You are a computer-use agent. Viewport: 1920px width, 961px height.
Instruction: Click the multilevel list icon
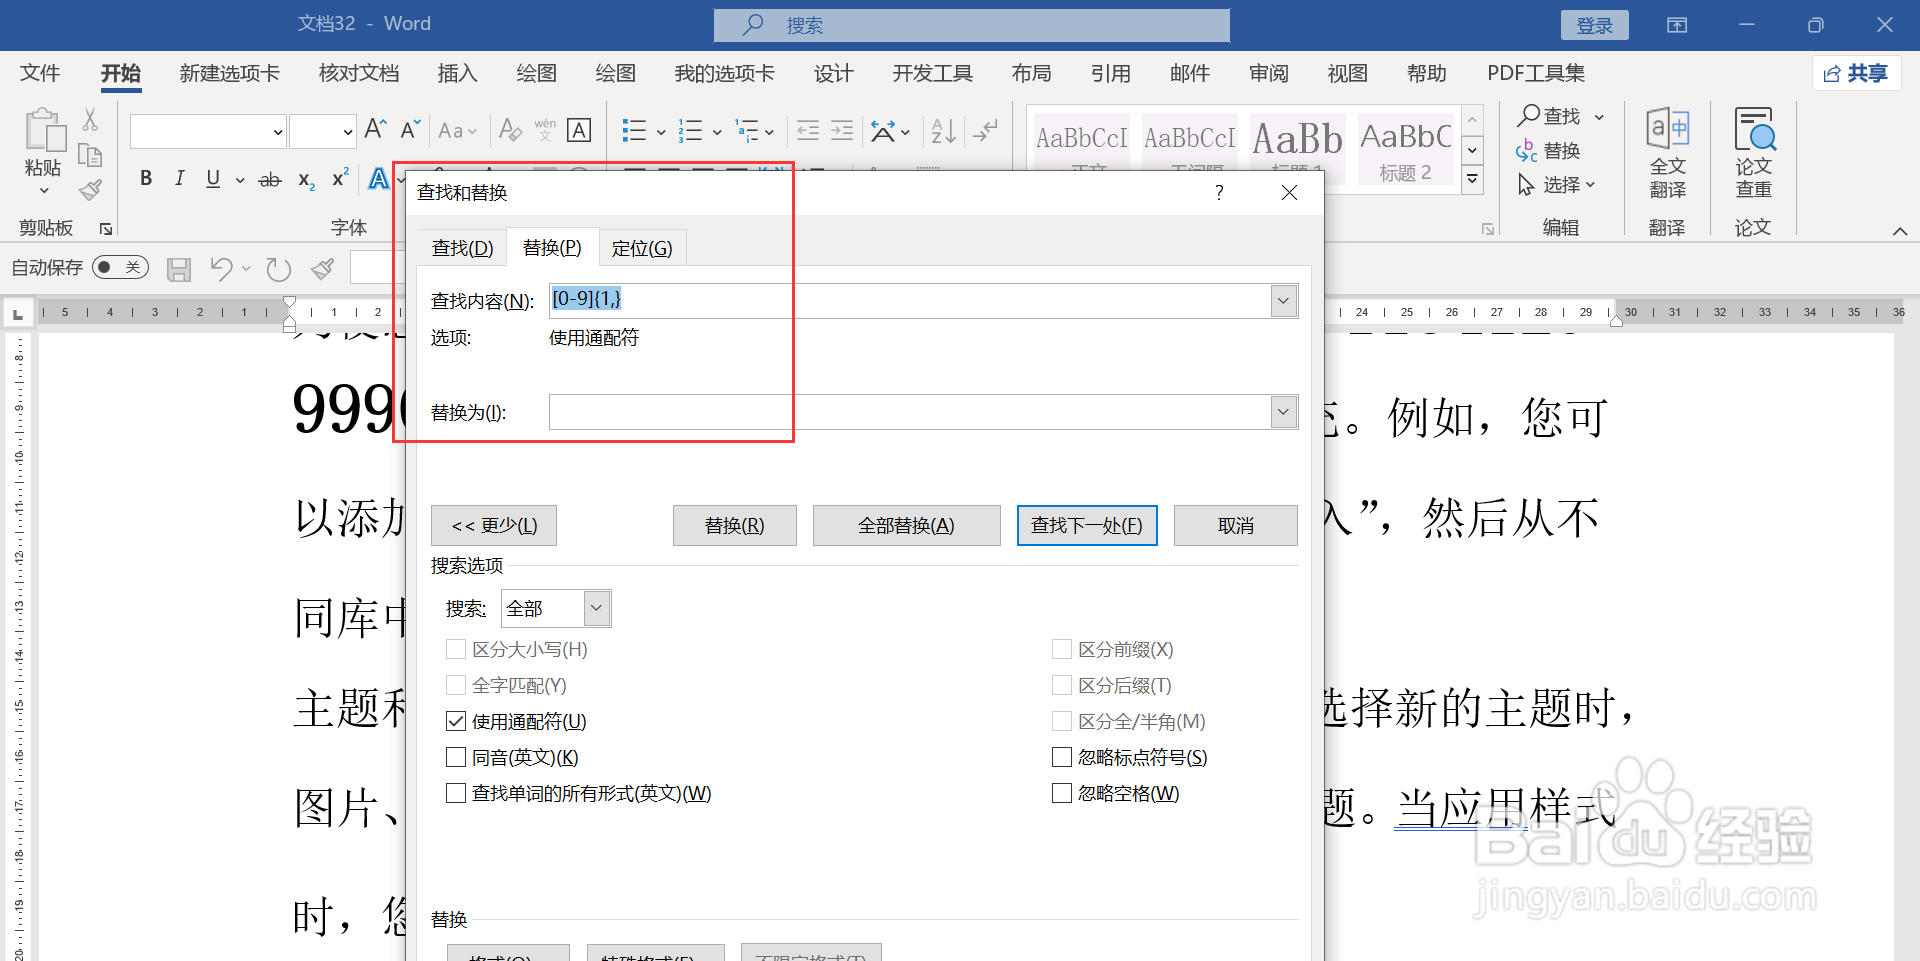click(x=747, y=130)
